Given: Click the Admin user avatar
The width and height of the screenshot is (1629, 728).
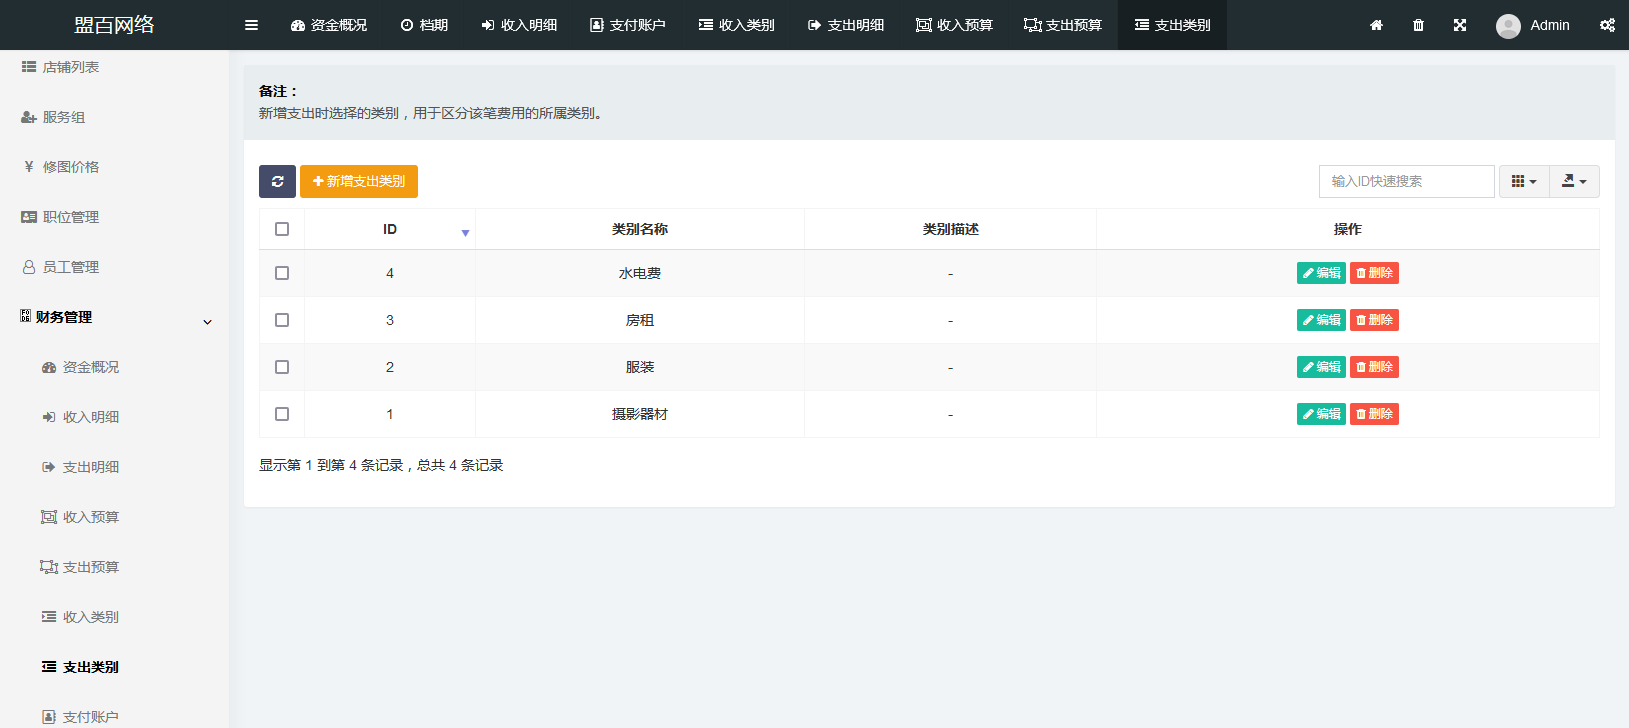Looking at the screenshot, I should 1508,26.
